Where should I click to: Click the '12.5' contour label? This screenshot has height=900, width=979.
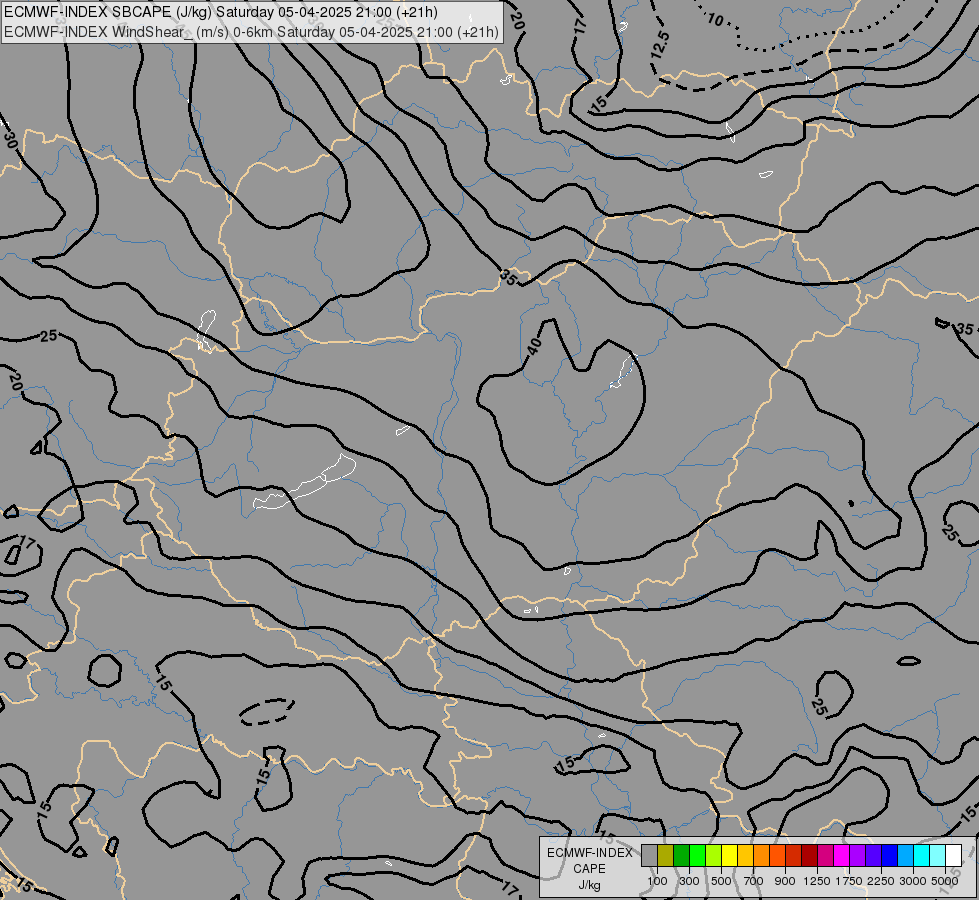tap(660, 45)
